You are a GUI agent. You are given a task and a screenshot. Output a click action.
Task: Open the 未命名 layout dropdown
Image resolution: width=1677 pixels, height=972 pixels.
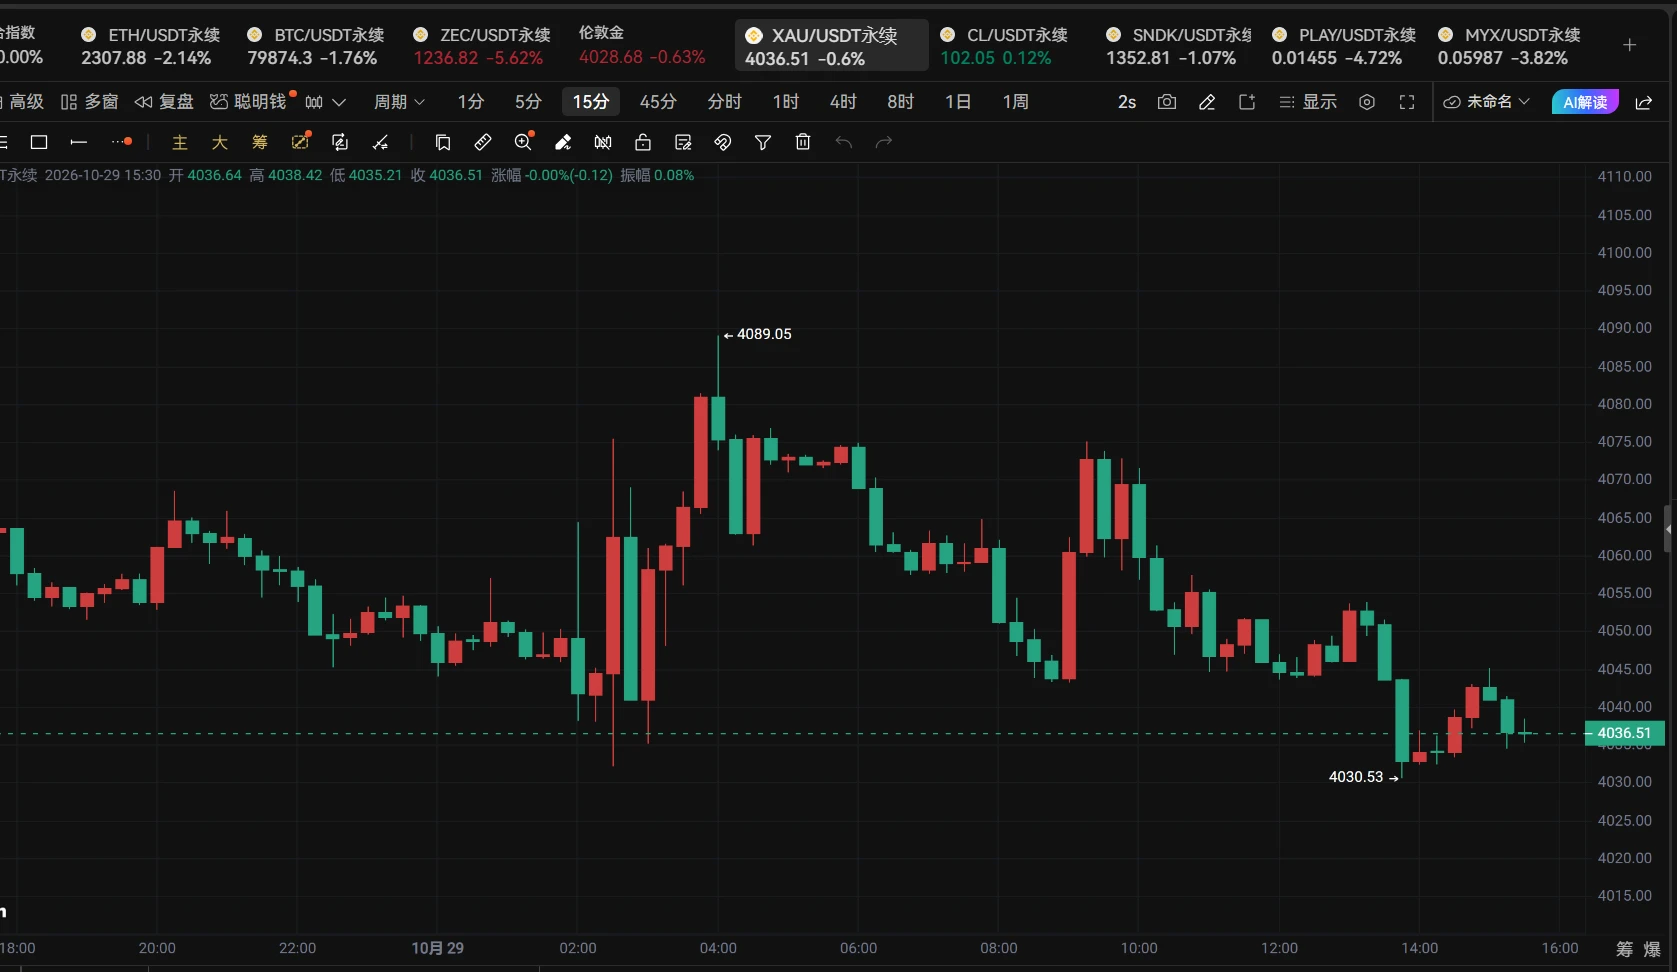point(1487,102)
